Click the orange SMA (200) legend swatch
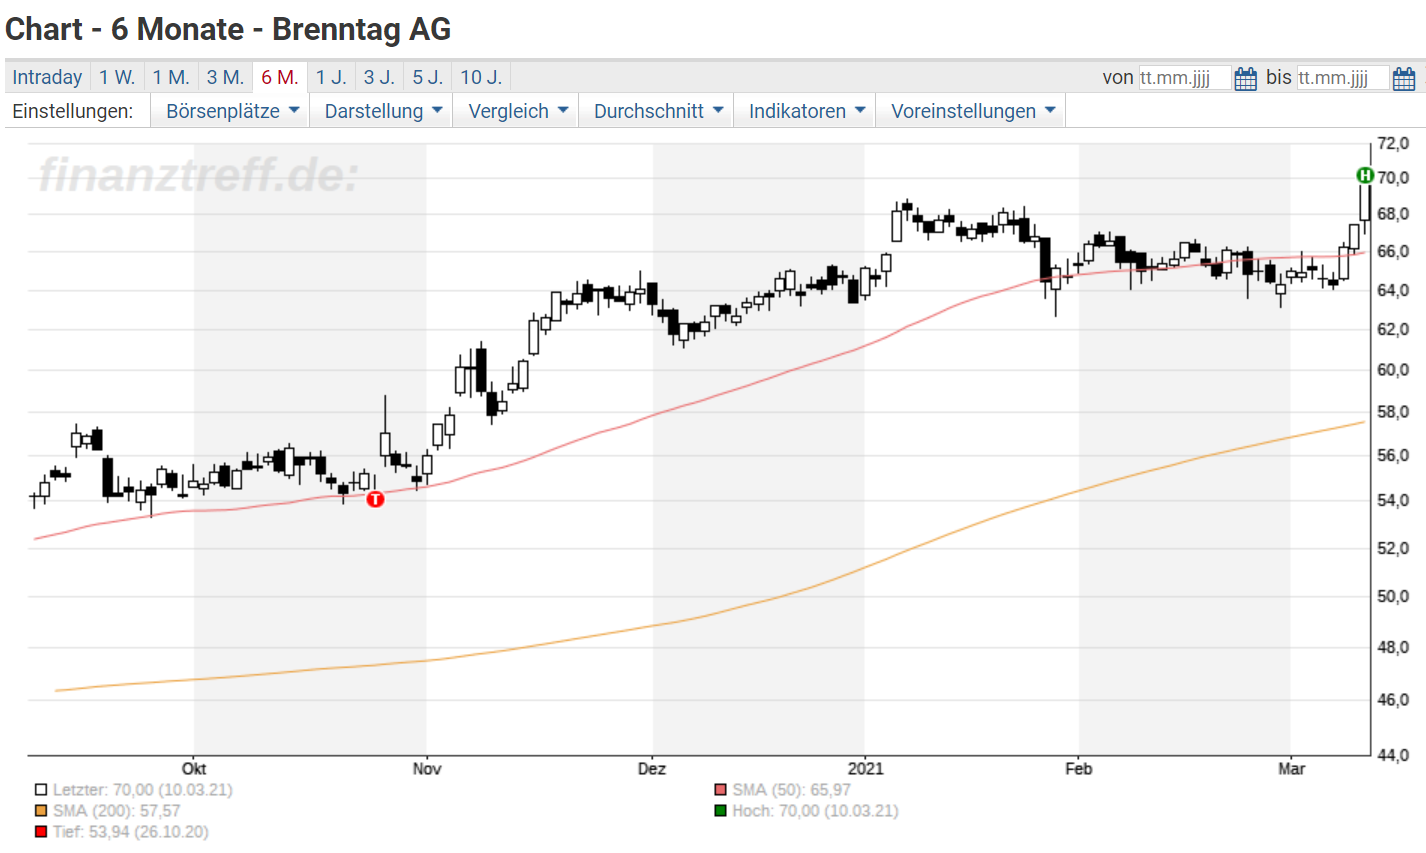Image resolution: width=1426 pixels, height=853 pixels. 41,811
